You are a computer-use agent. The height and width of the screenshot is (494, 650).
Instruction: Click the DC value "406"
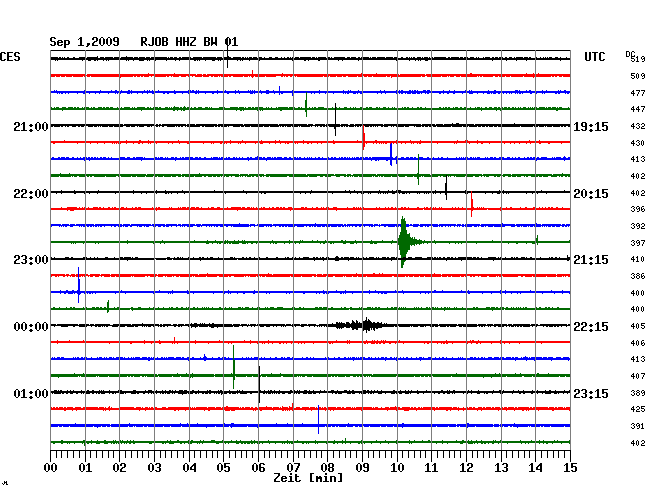coord(638,343)
